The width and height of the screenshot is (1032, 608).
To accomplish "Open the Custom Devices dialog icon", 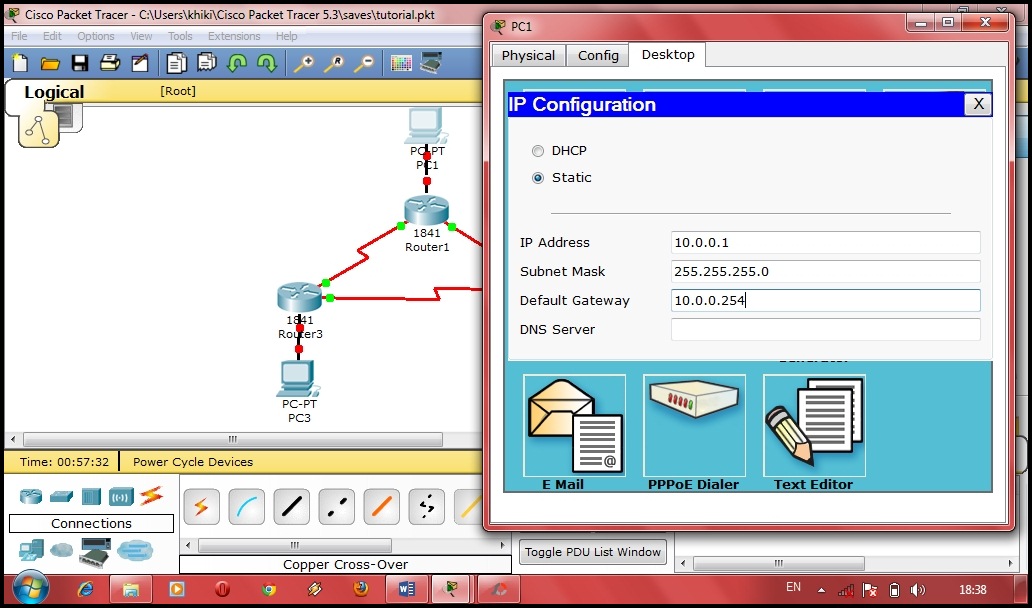I will coord(430,63).
